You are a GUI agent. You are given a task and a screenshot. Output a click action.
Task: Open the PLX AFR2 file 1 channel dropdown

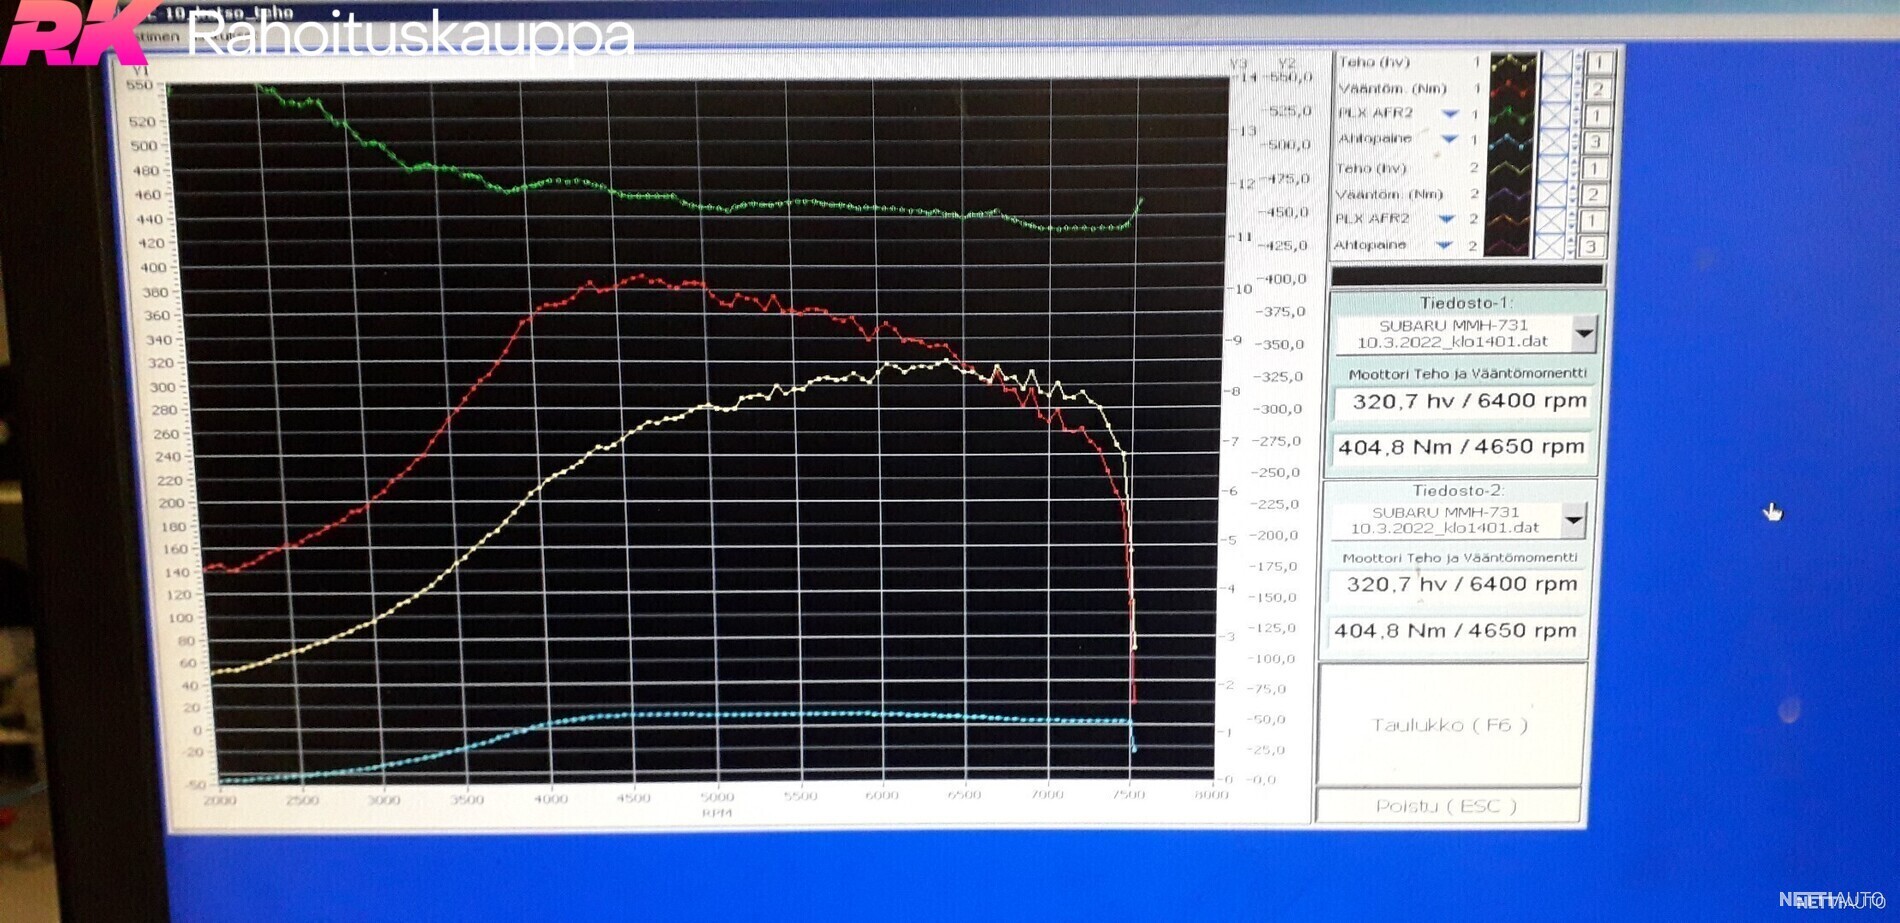point(1450,114)
